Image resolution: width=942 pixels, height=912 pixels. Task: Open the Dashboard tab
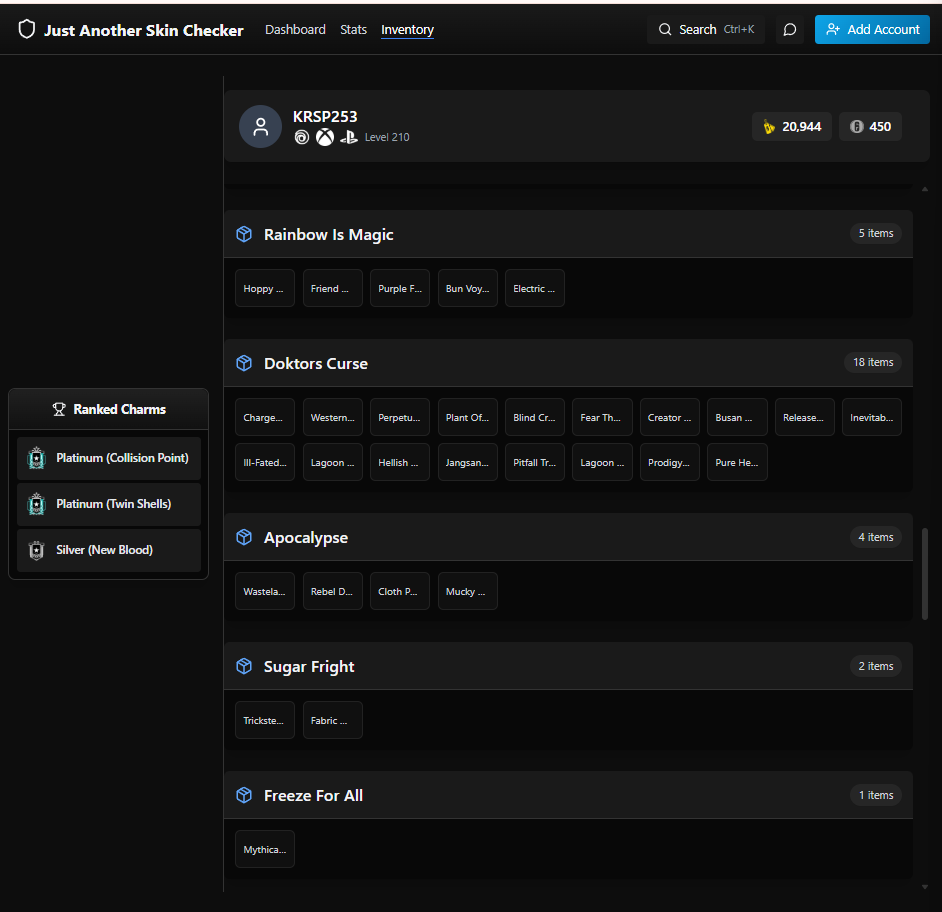pyautogui.click(x=295, y=29)
